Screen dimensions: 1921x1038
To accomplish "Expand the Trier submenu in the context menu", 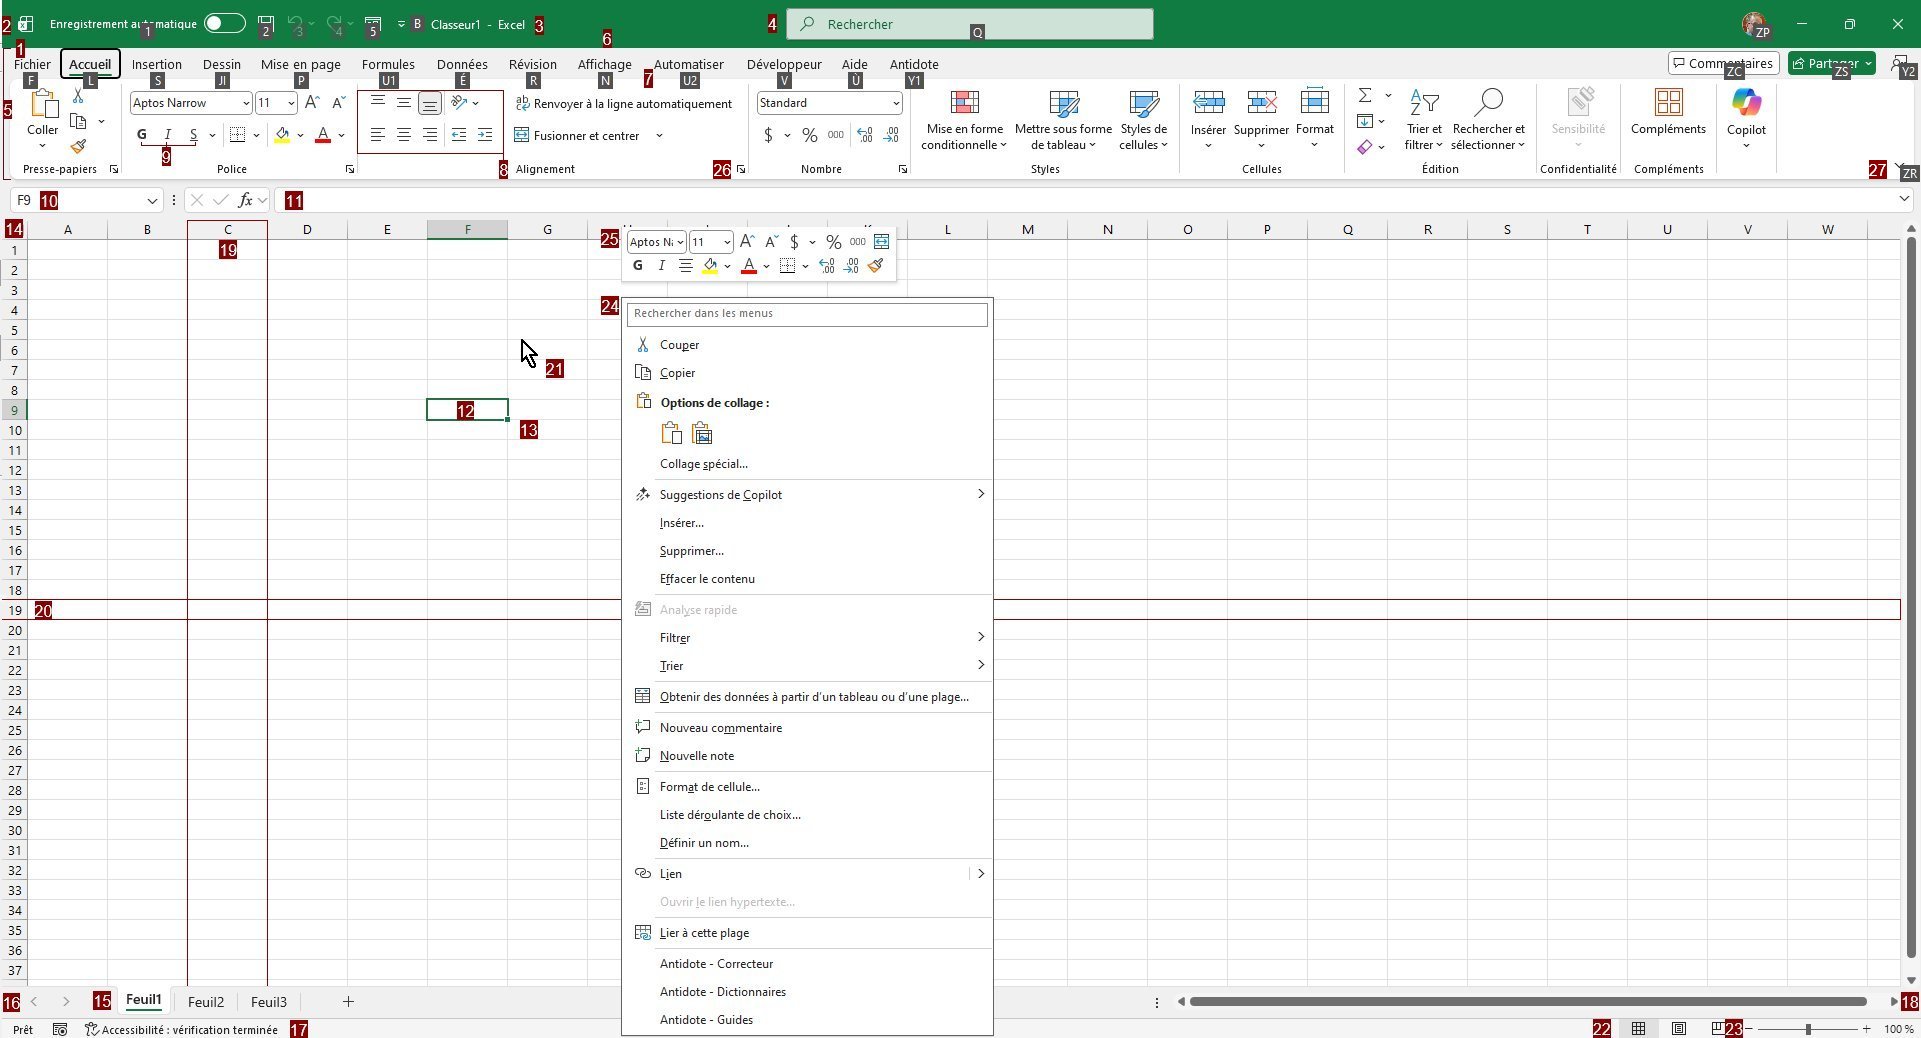I will pos(671,665).
